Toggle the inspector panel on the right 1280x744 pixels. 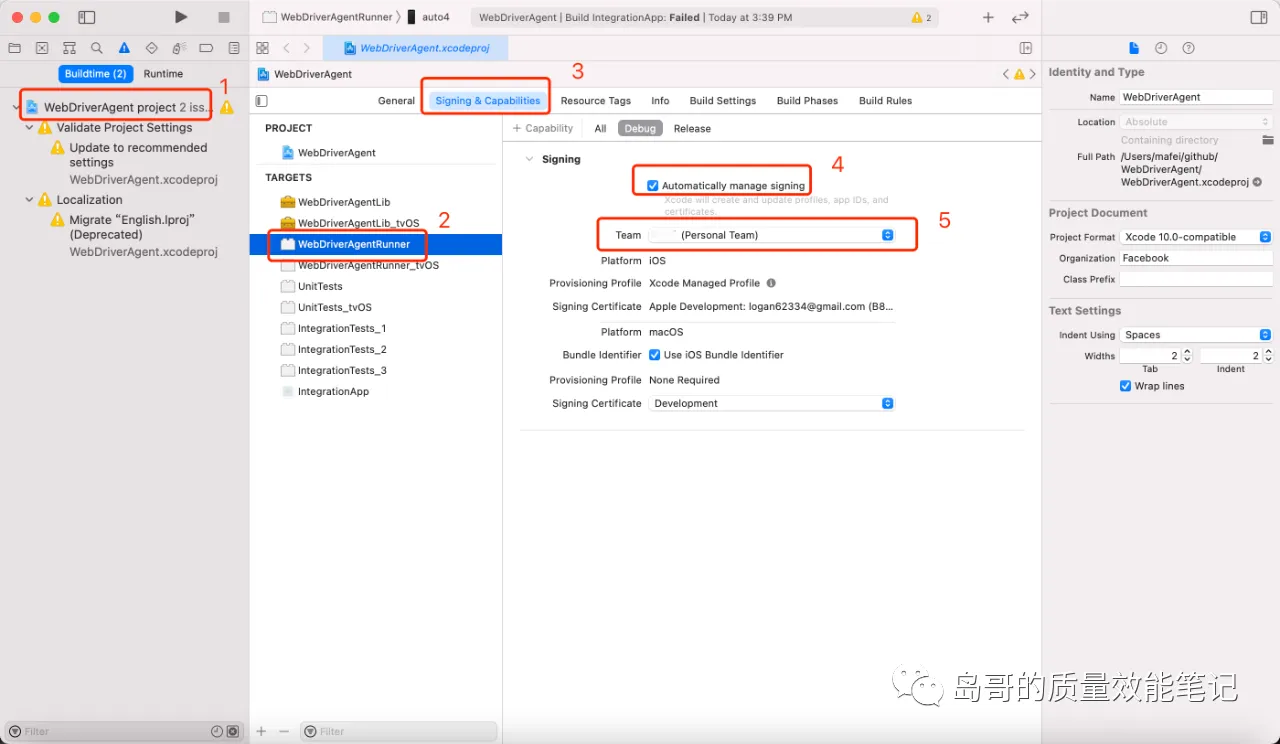point(1259,17)
